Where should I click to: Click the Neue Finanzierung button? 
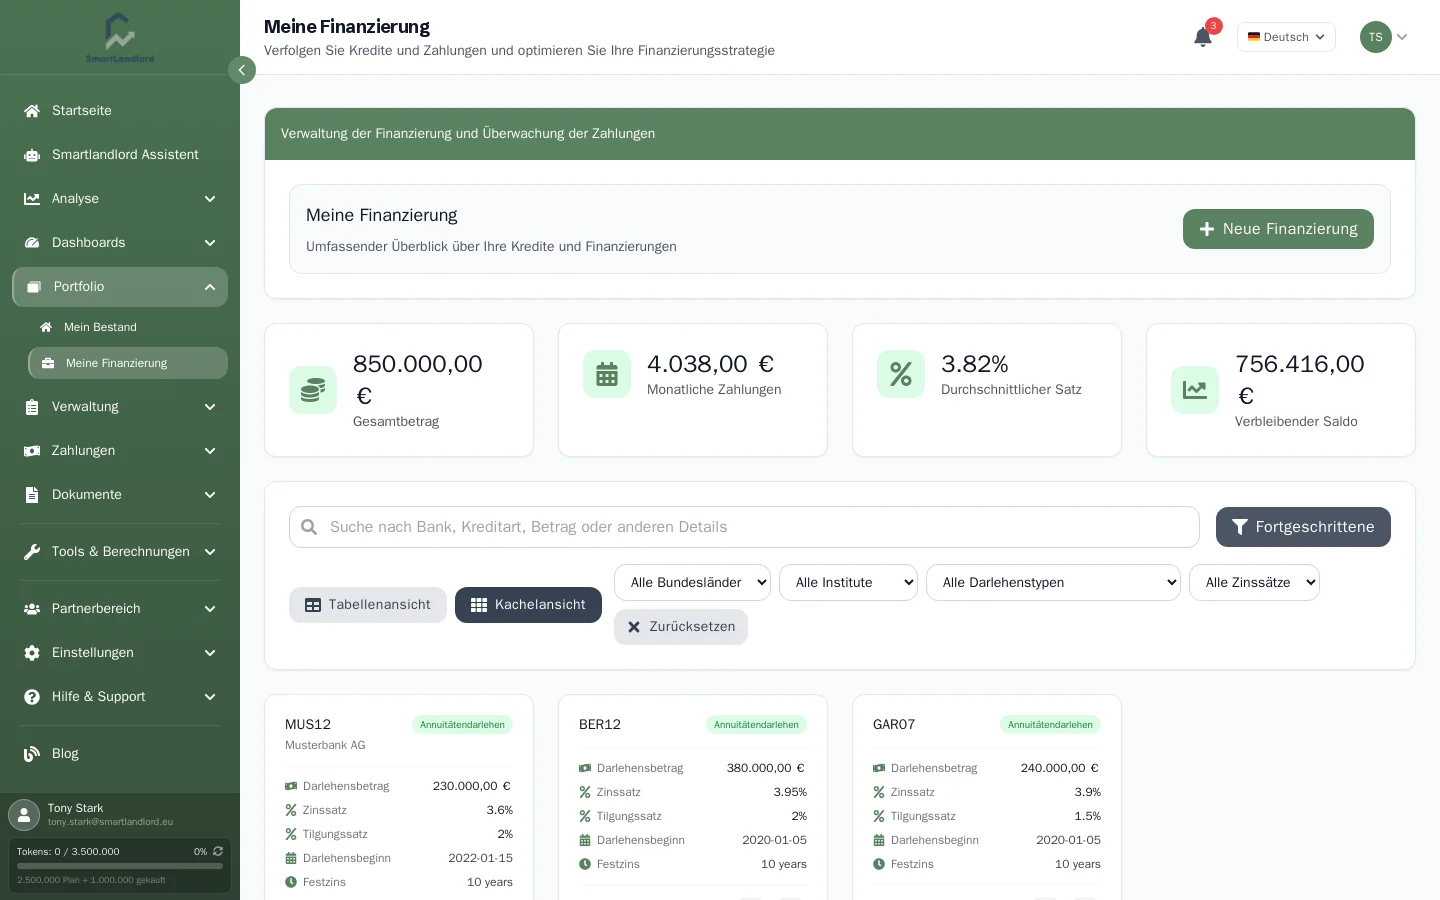pos(1278,229)
